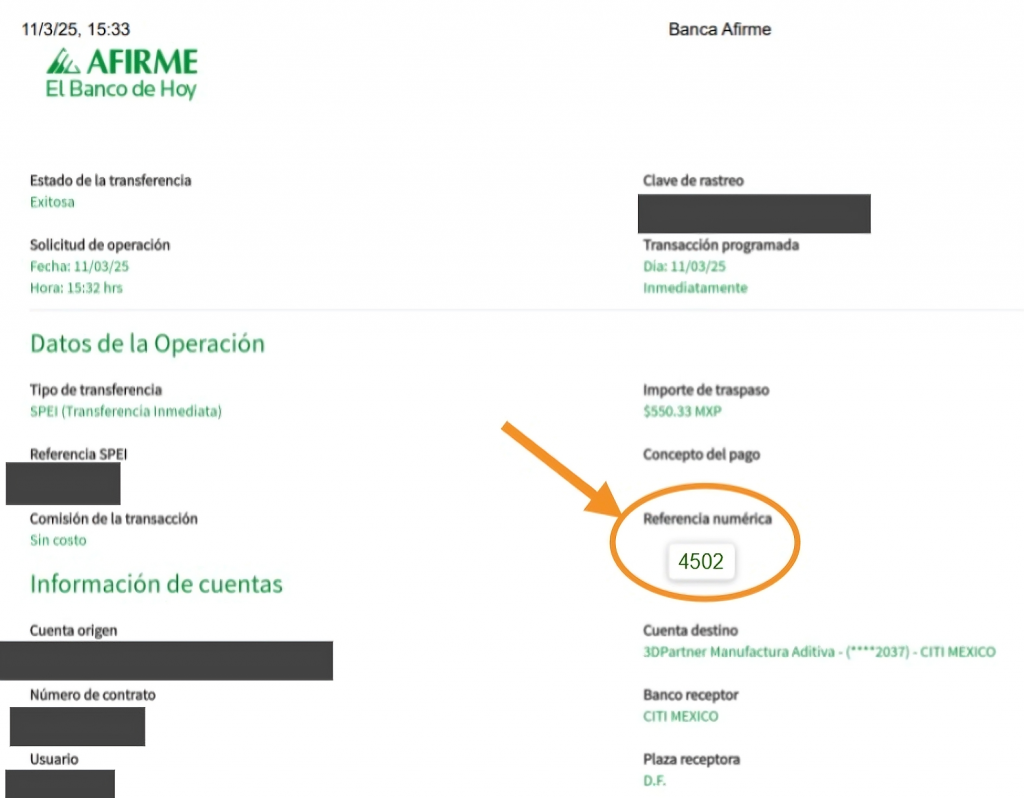
Task: Click the "Información de cuentas" heading
Action: [x=156, y=584]
